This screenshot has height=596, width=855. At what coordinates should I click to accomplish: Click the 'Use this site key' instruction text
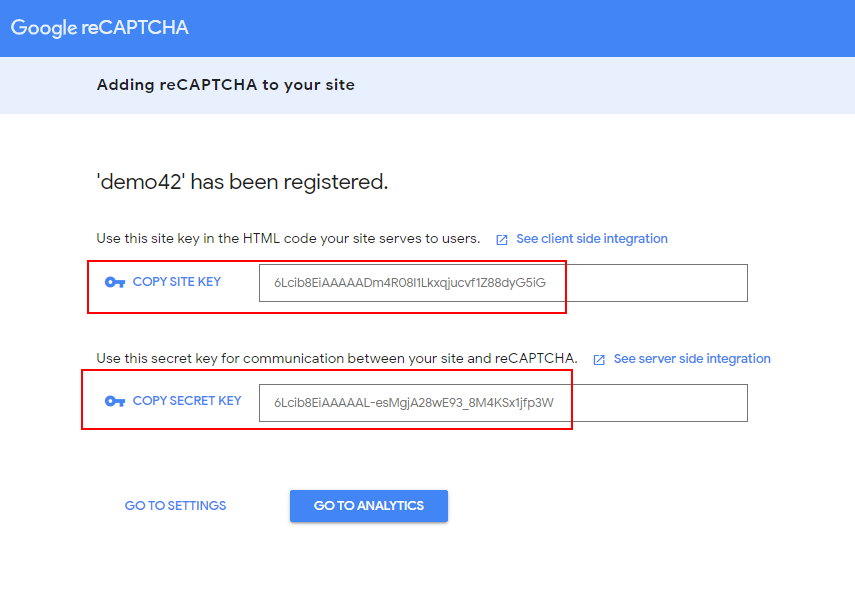tap(288, 239)
